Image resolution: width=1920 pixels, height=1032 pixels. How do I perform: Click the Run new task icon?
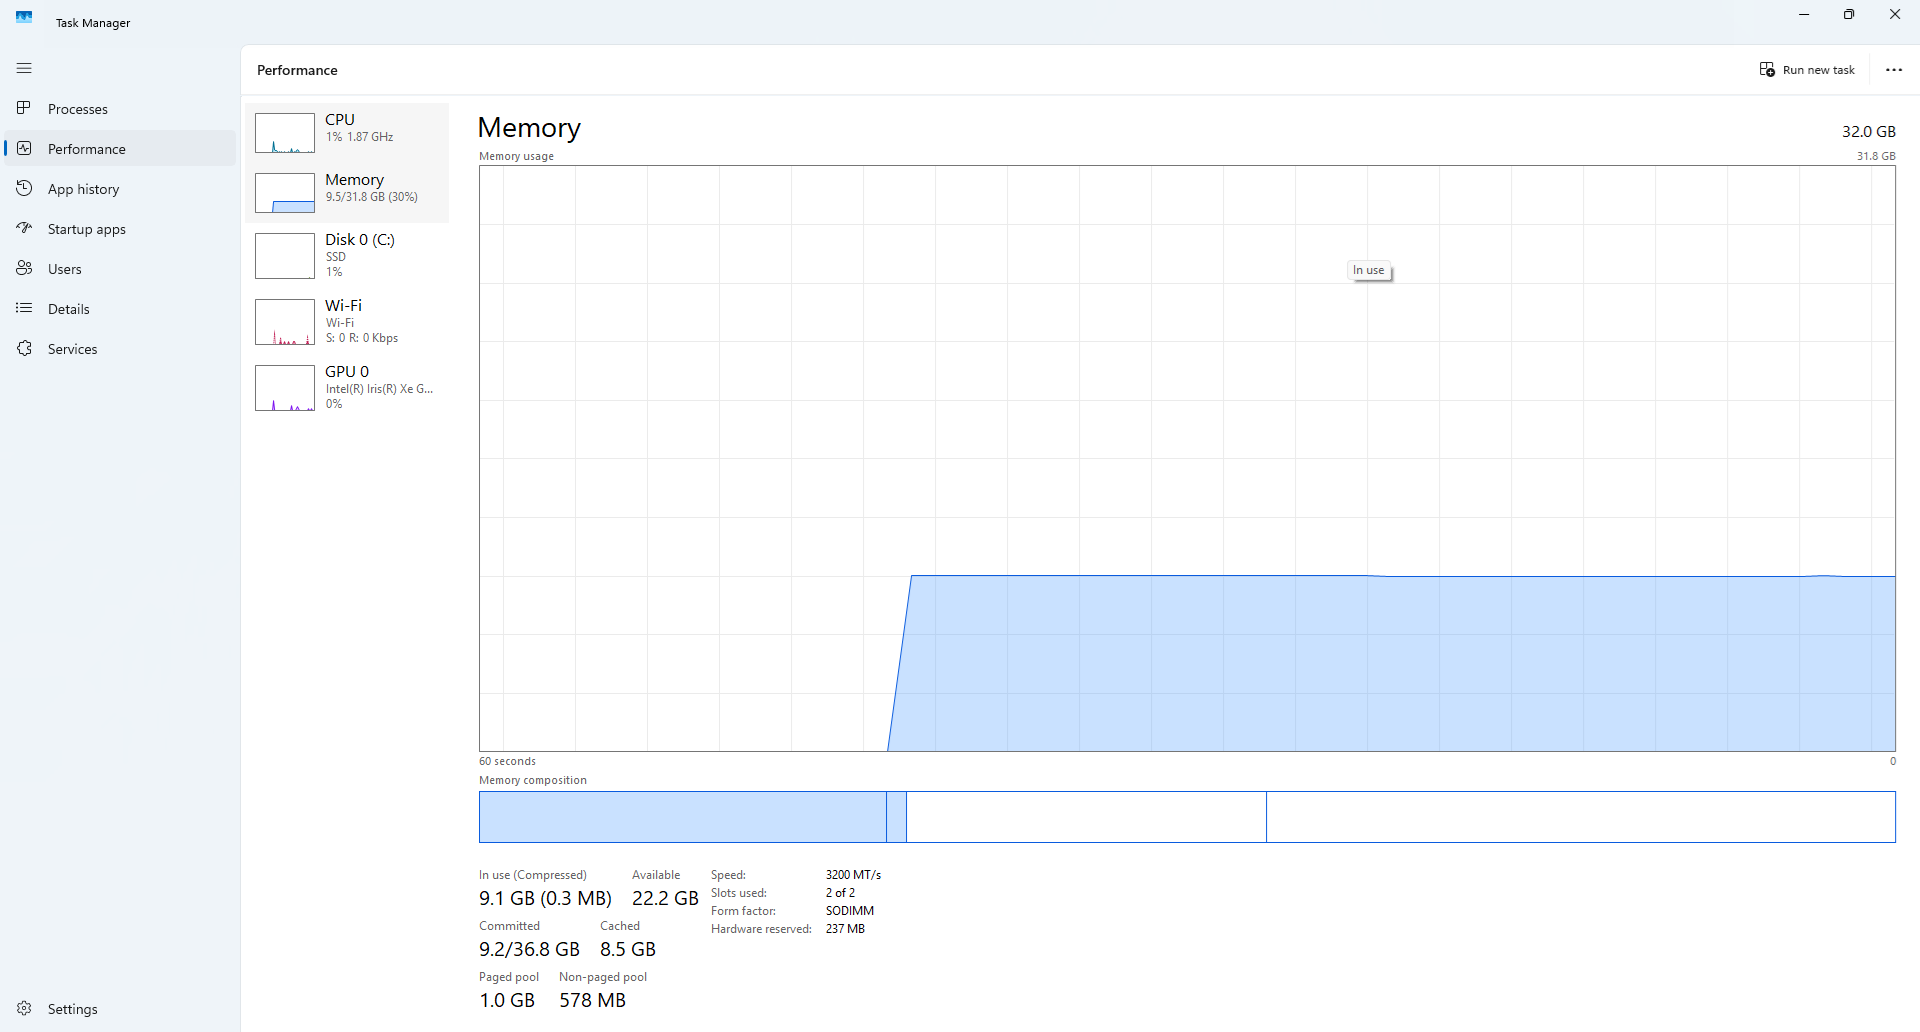1767,69
